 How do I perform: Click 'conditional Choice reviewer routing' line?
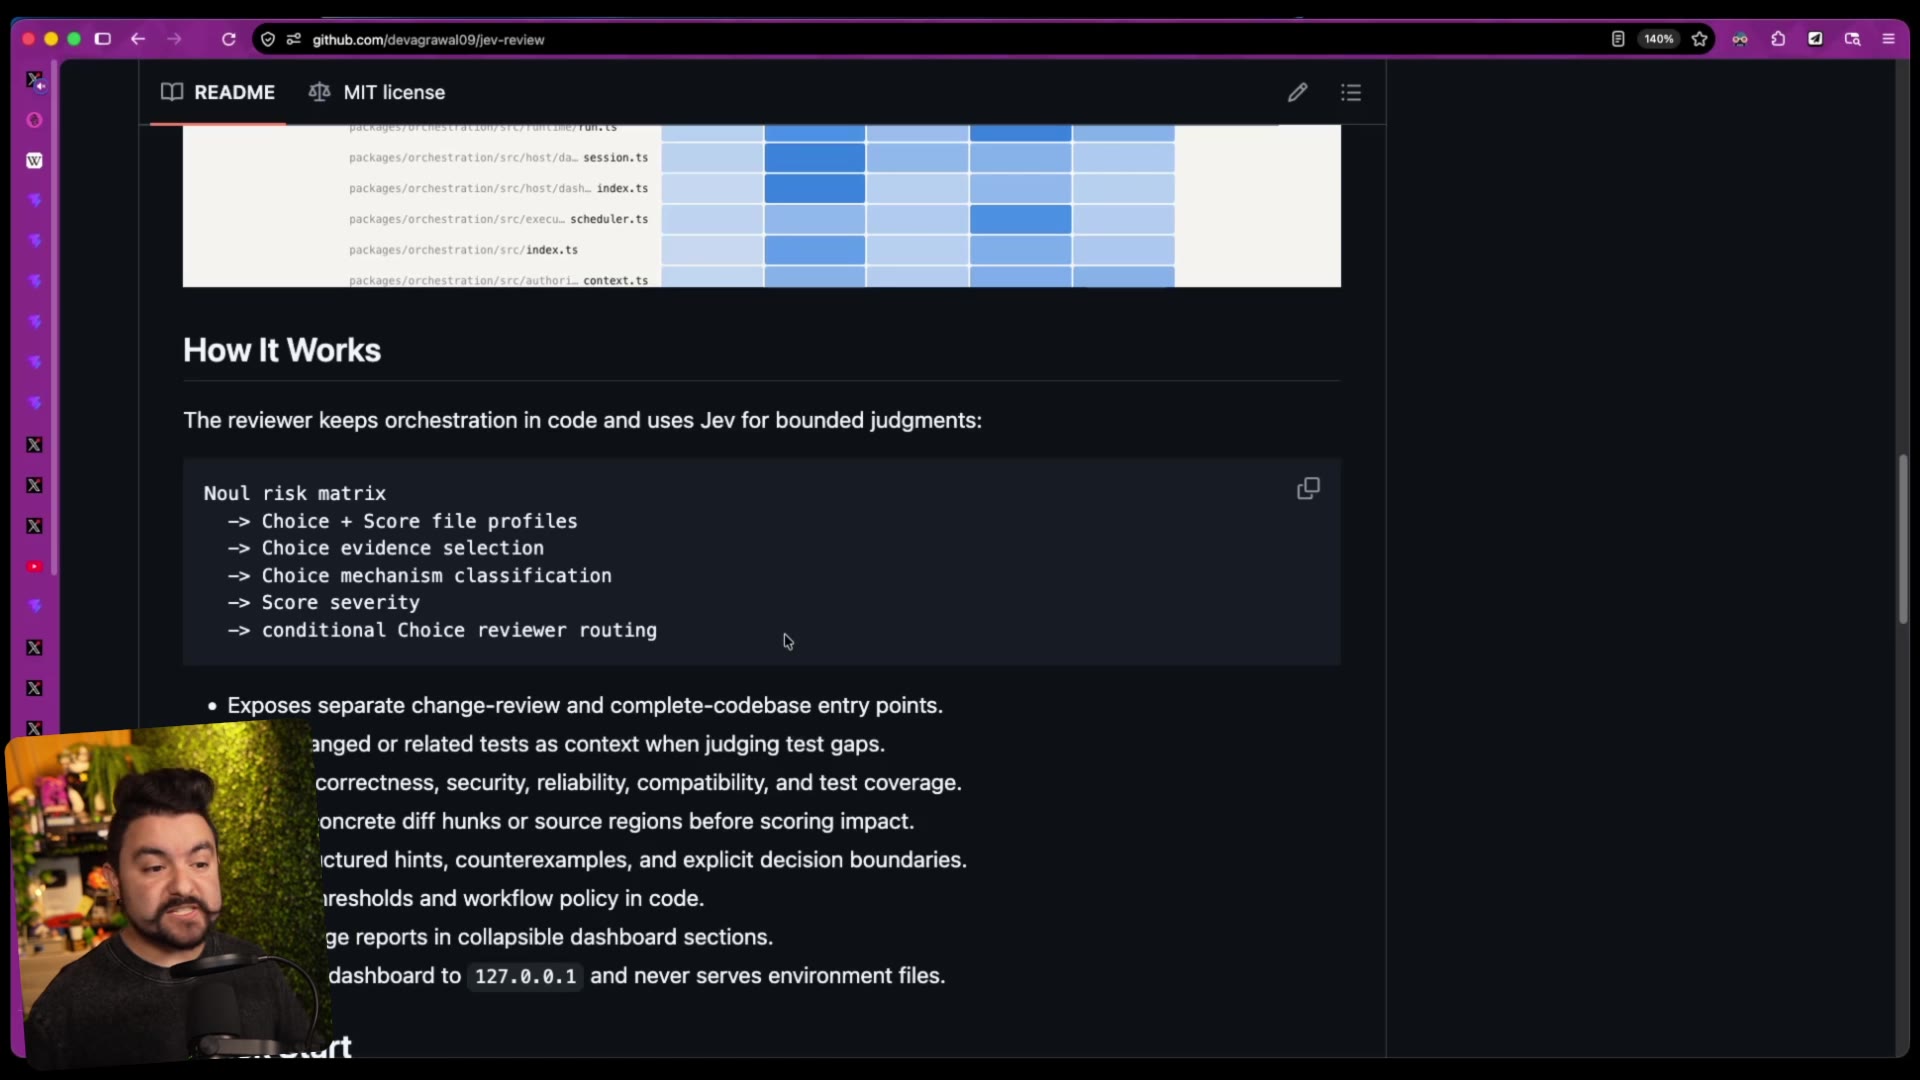[459, 630]
